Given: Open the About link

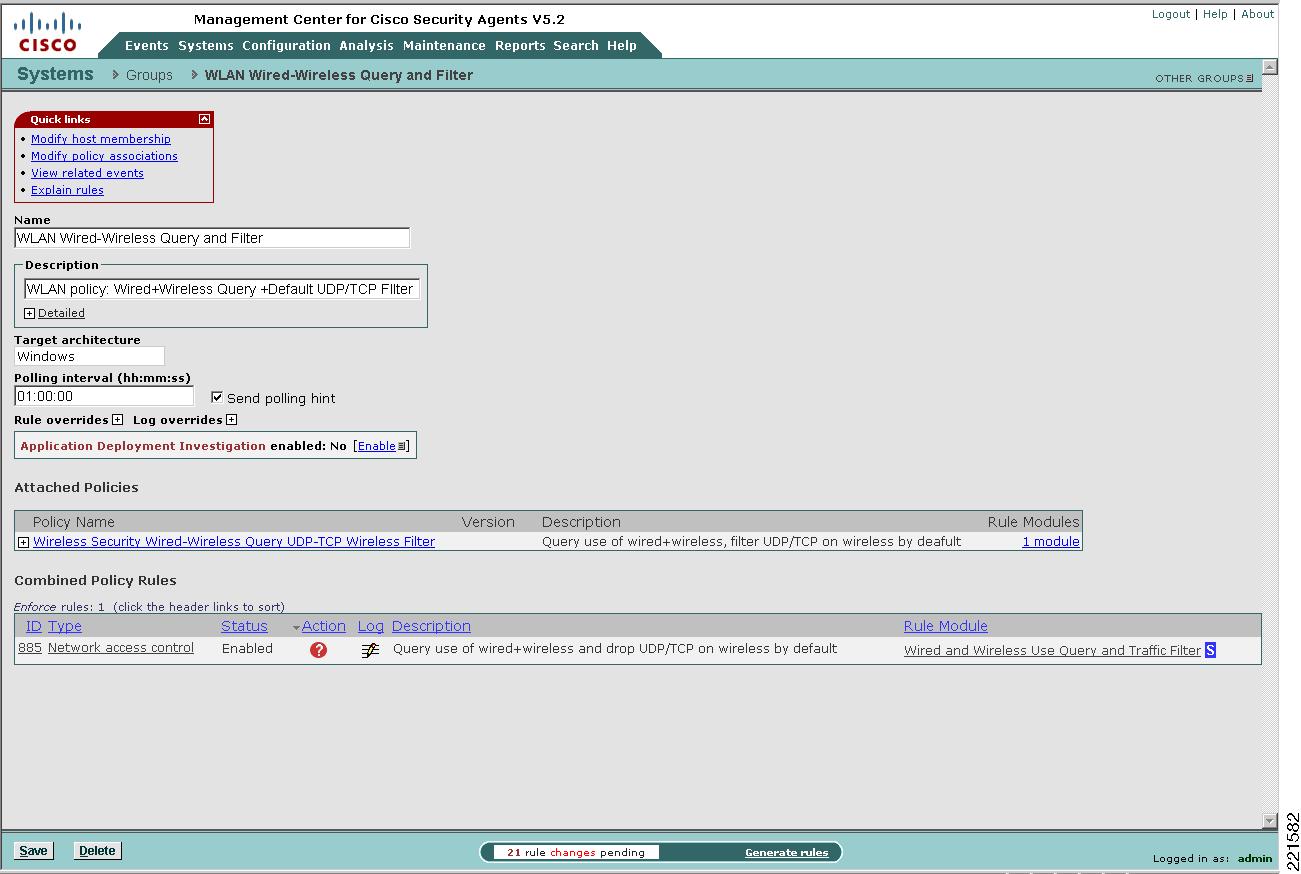Looking at the screenshot, I should 1258,14.
